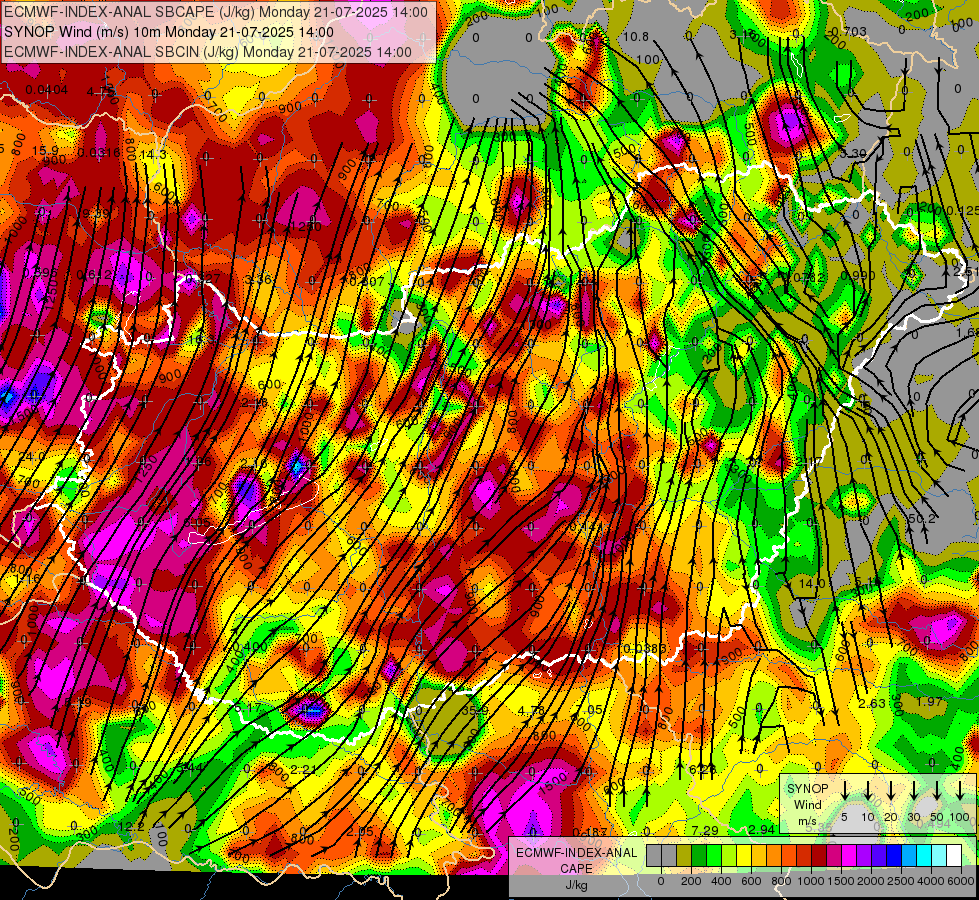
Task: Click the 7.29 value on the map
Action: [x=705, y=830]
